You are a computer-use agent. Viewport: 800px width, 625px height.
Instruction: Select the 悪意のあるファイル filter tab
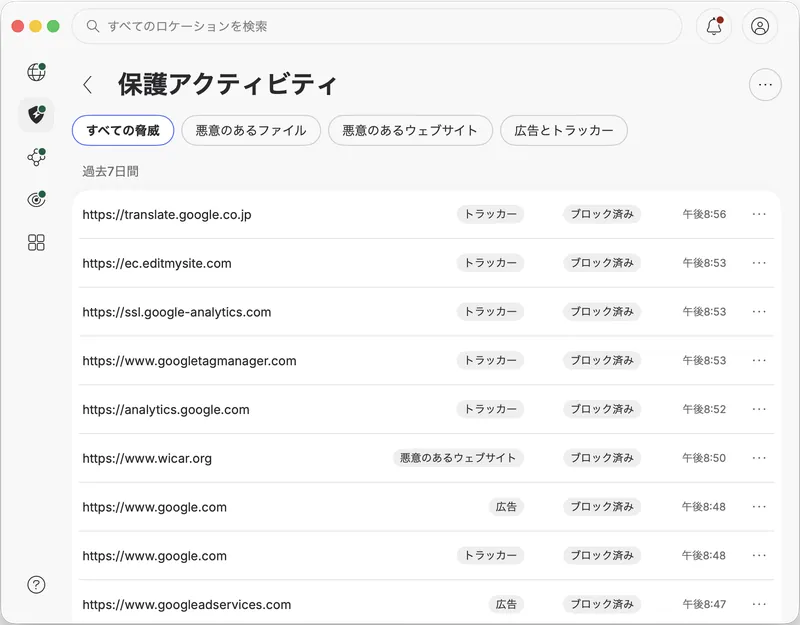251,131
